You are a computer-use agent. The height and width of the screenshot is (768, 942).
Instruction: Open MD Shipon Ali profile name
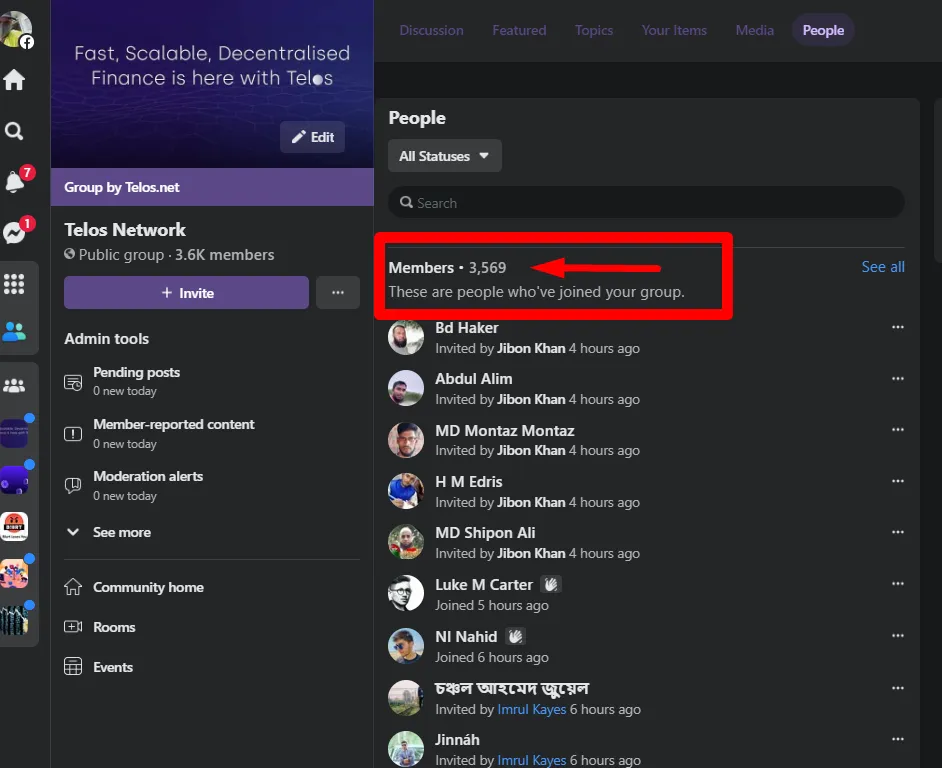(x=485, y=533)
